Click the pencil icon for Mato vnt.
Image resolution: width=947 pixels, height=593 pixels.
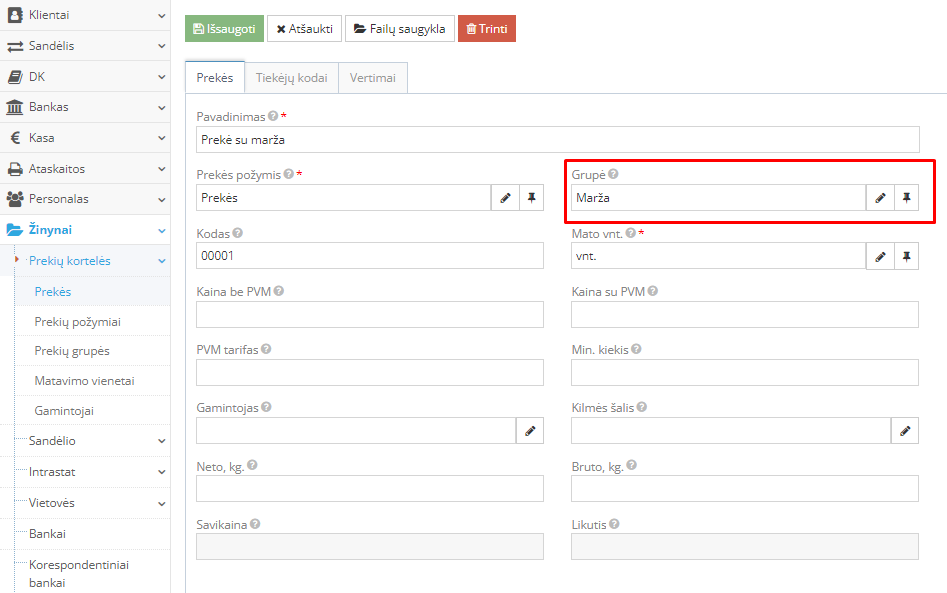coord(880,257)
